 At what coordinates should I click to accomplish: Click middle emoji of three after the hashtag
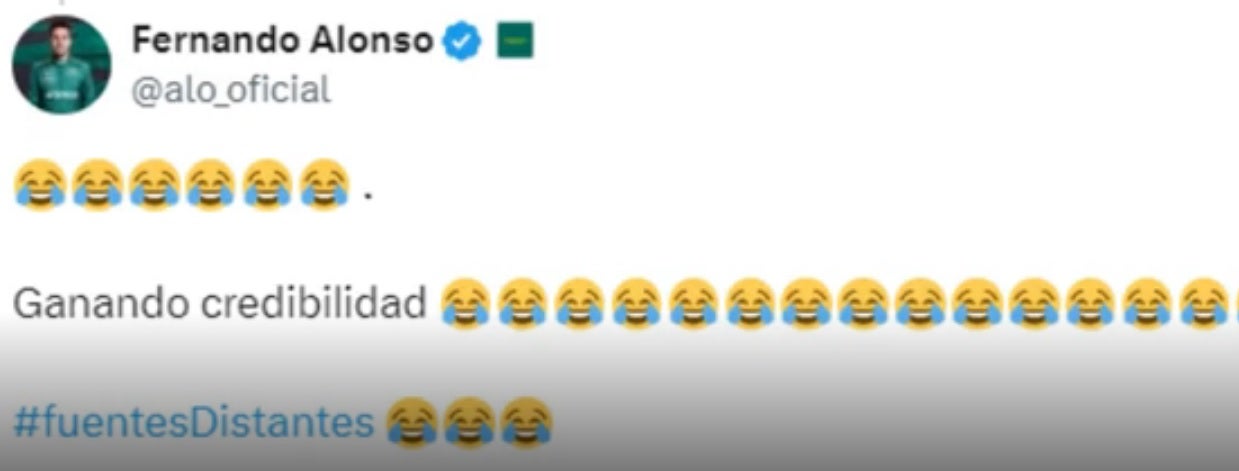click(x=470, y=421)
